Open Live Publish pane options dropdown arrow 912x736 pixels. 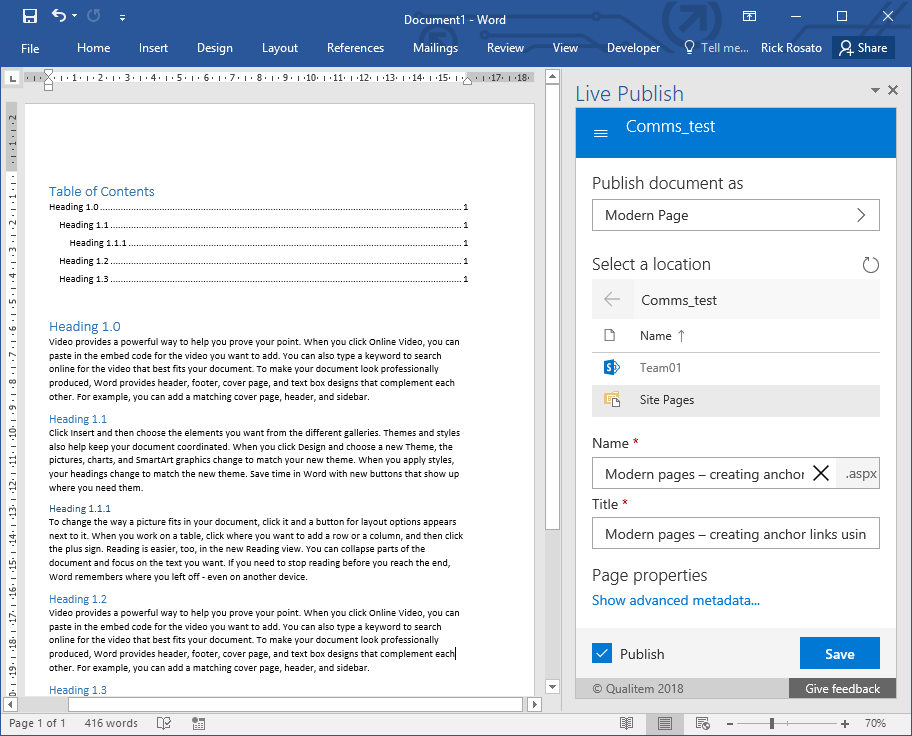tap(875, 90)
